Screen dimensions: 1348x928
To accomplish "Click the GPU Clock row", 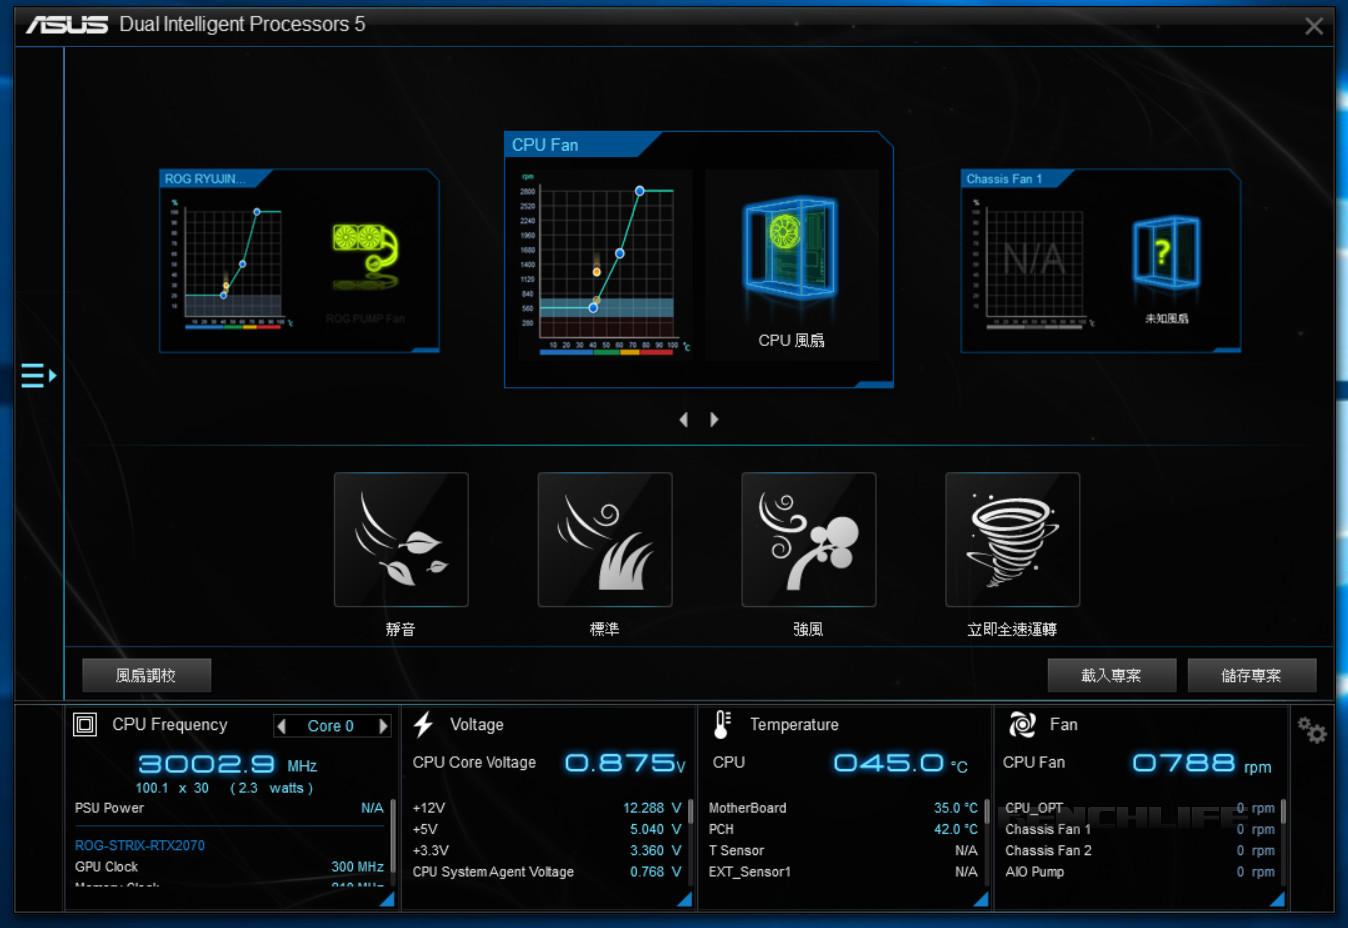I will tap(229, 867).
